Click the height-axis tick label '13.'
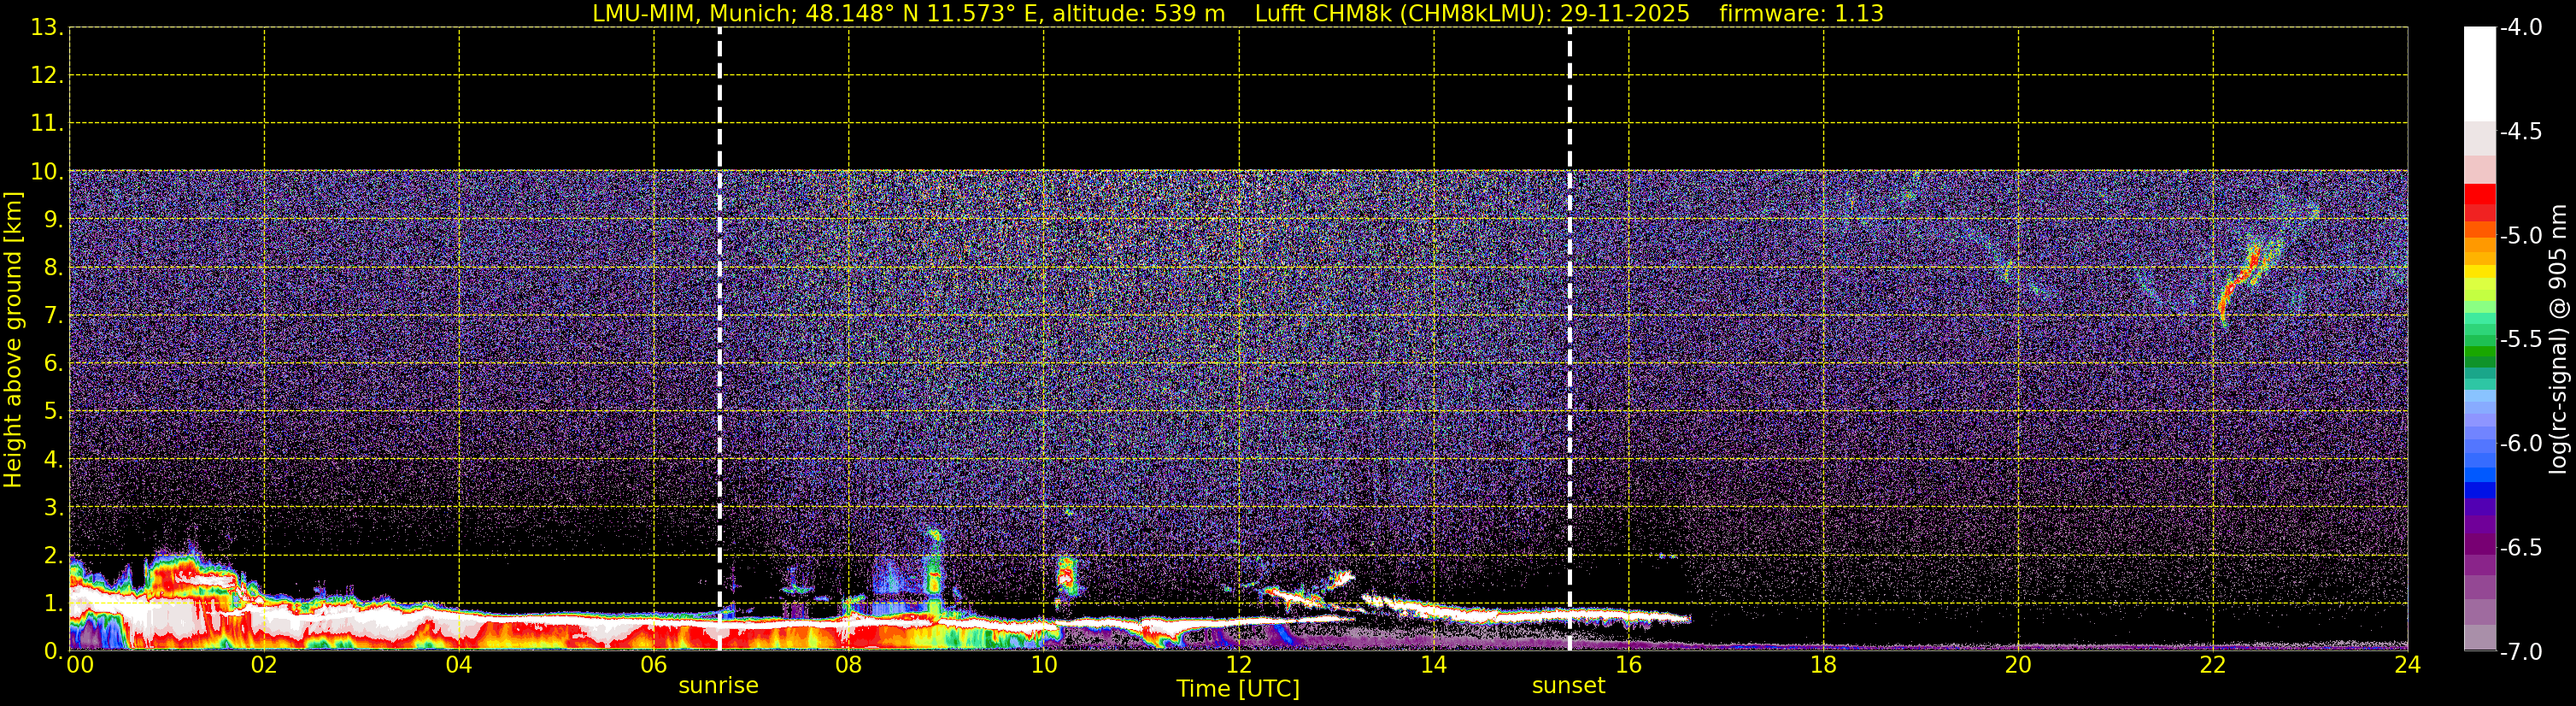This screenshot has width=2576, height=706. [46, 28]
